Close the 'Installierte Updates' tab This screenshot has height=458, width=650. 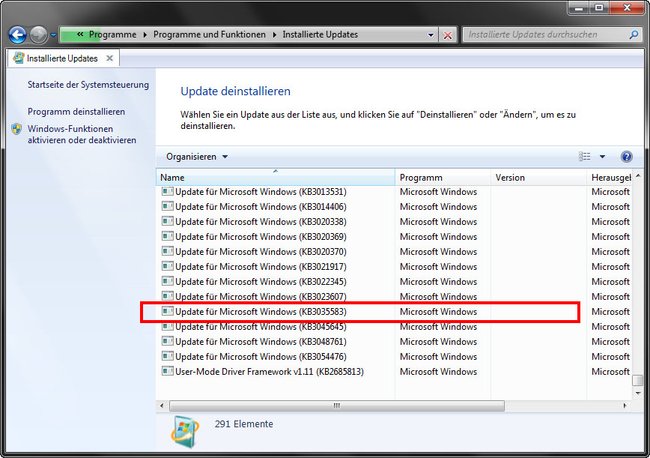[x=109, y=58]
